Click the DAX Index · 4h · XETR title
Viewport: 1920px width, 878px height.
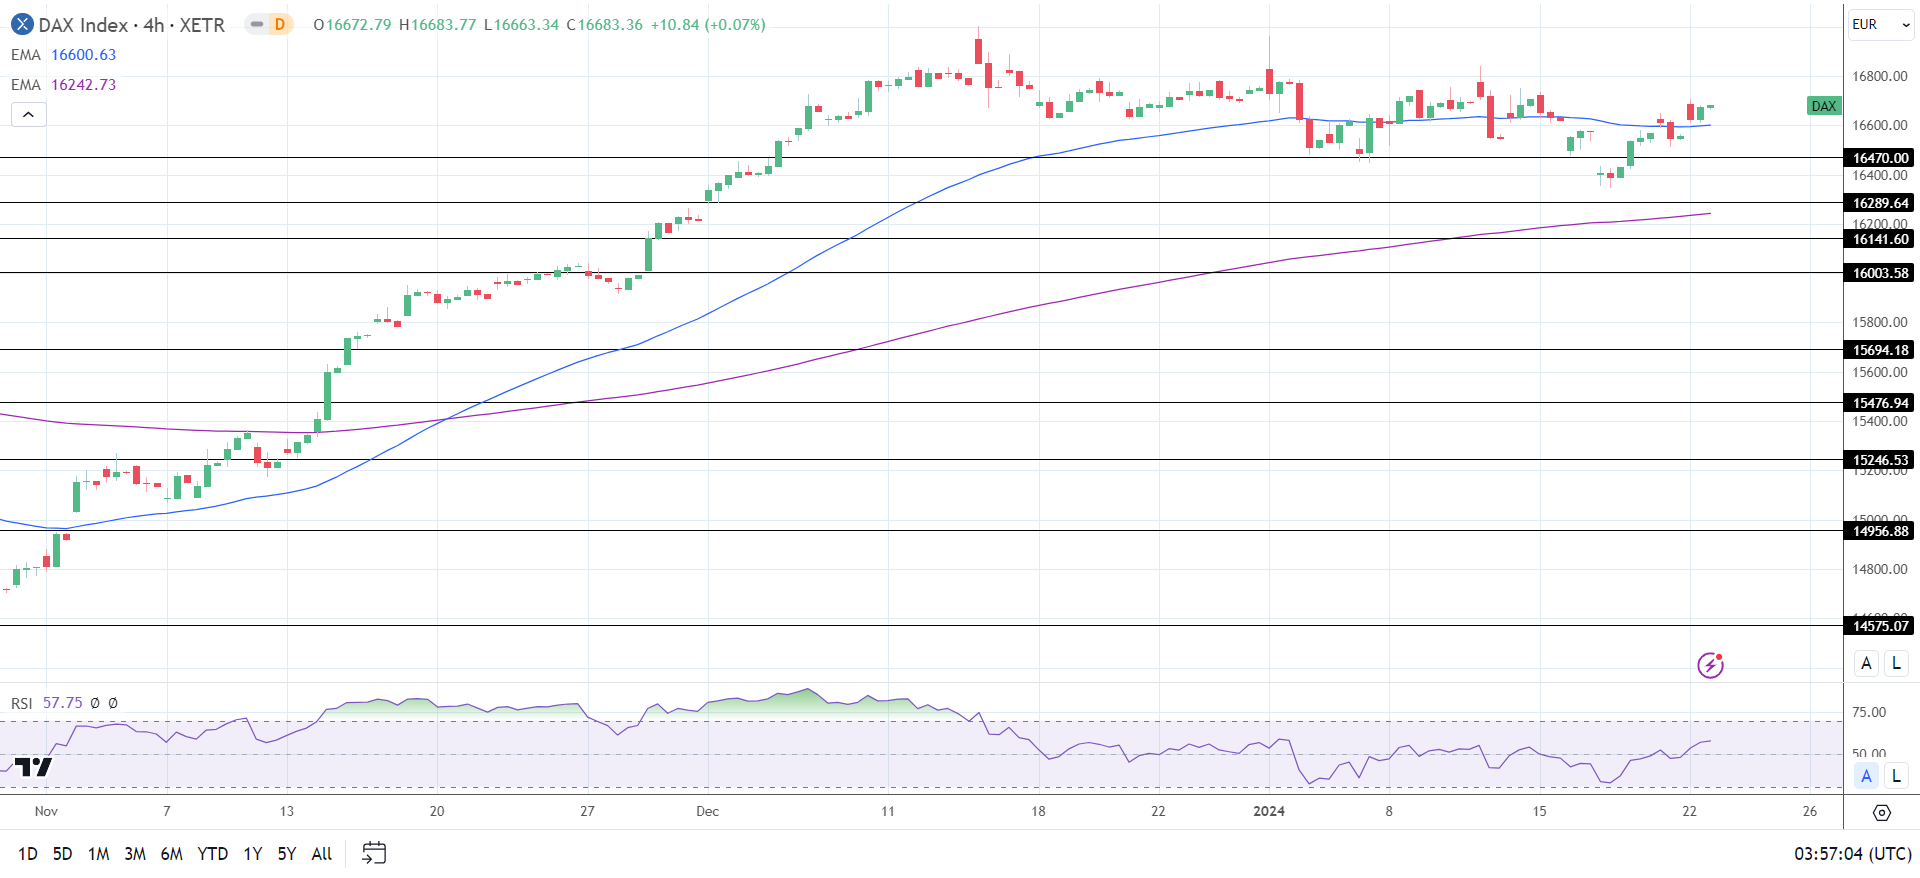coord(131,25)
